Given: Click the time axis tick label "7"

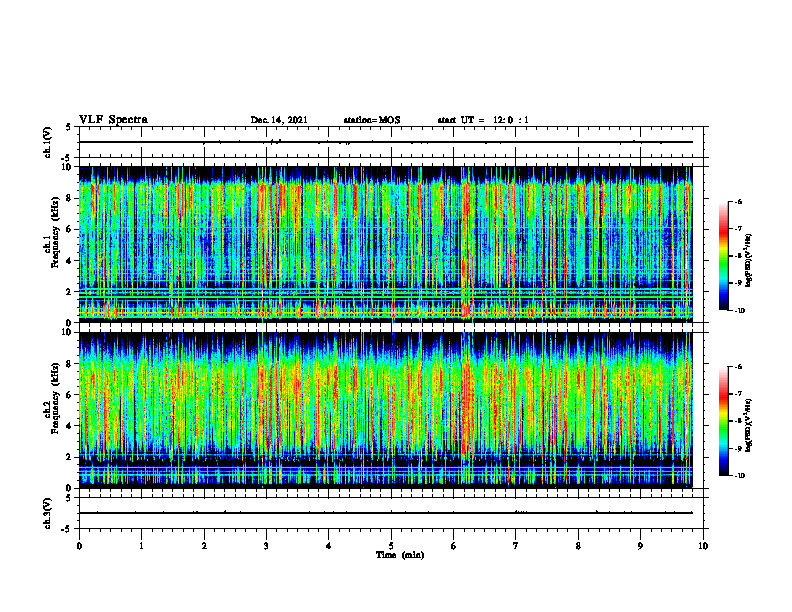Looking at the screenshot, I should point(516,546).
